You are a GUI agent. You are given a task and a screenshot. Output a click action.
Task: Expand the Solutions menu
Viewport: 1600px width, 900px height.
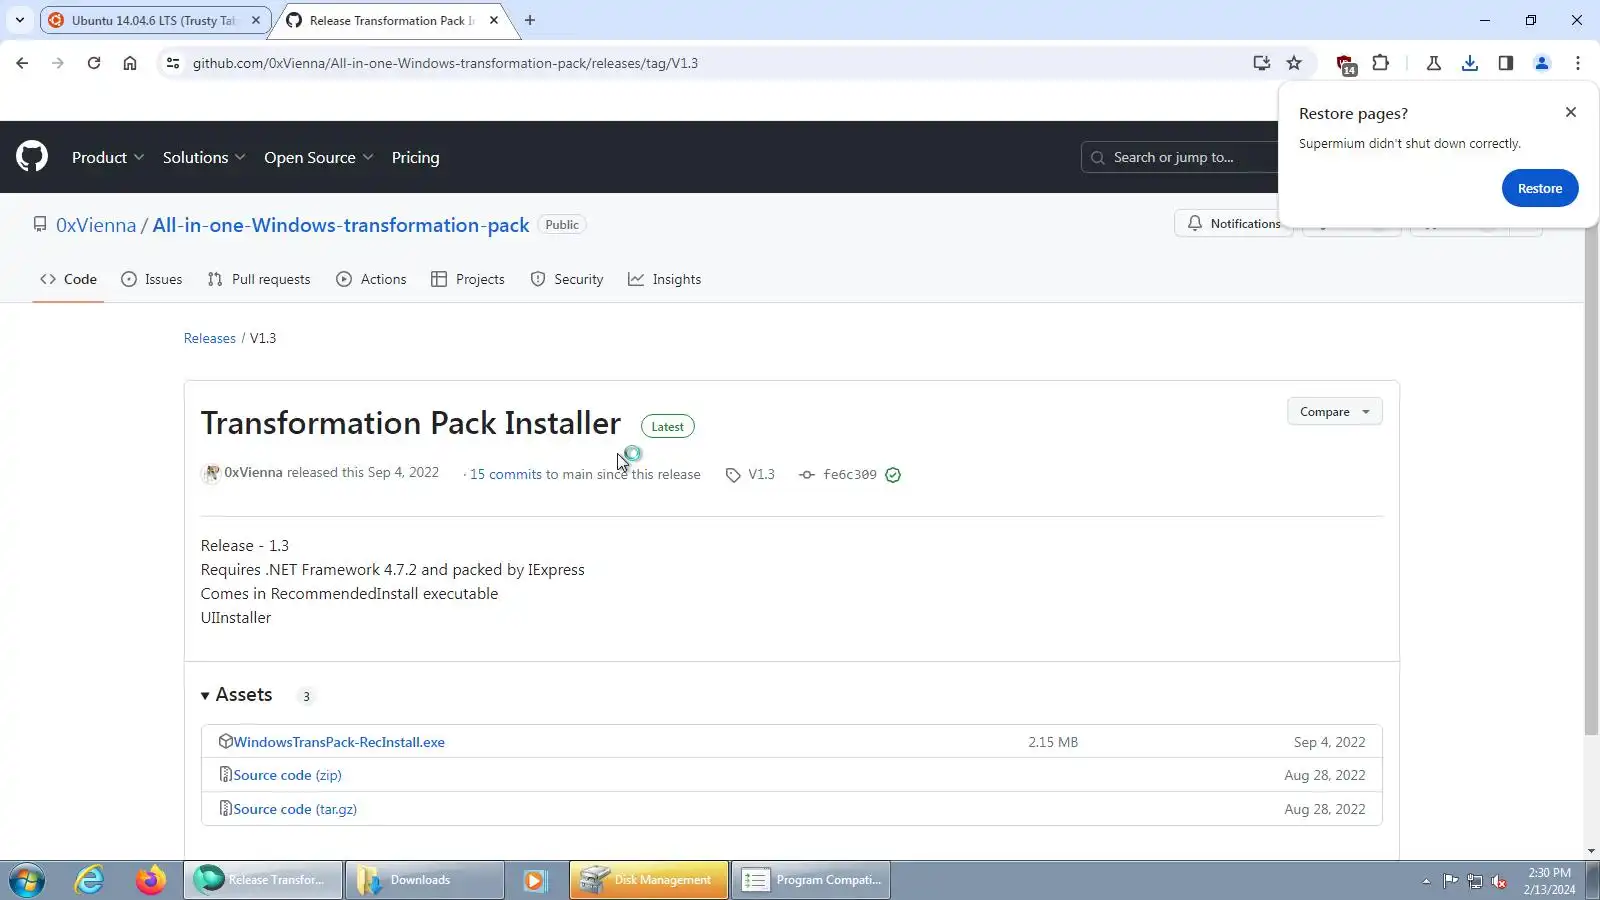pyautogui.click(x=204, y=157)
